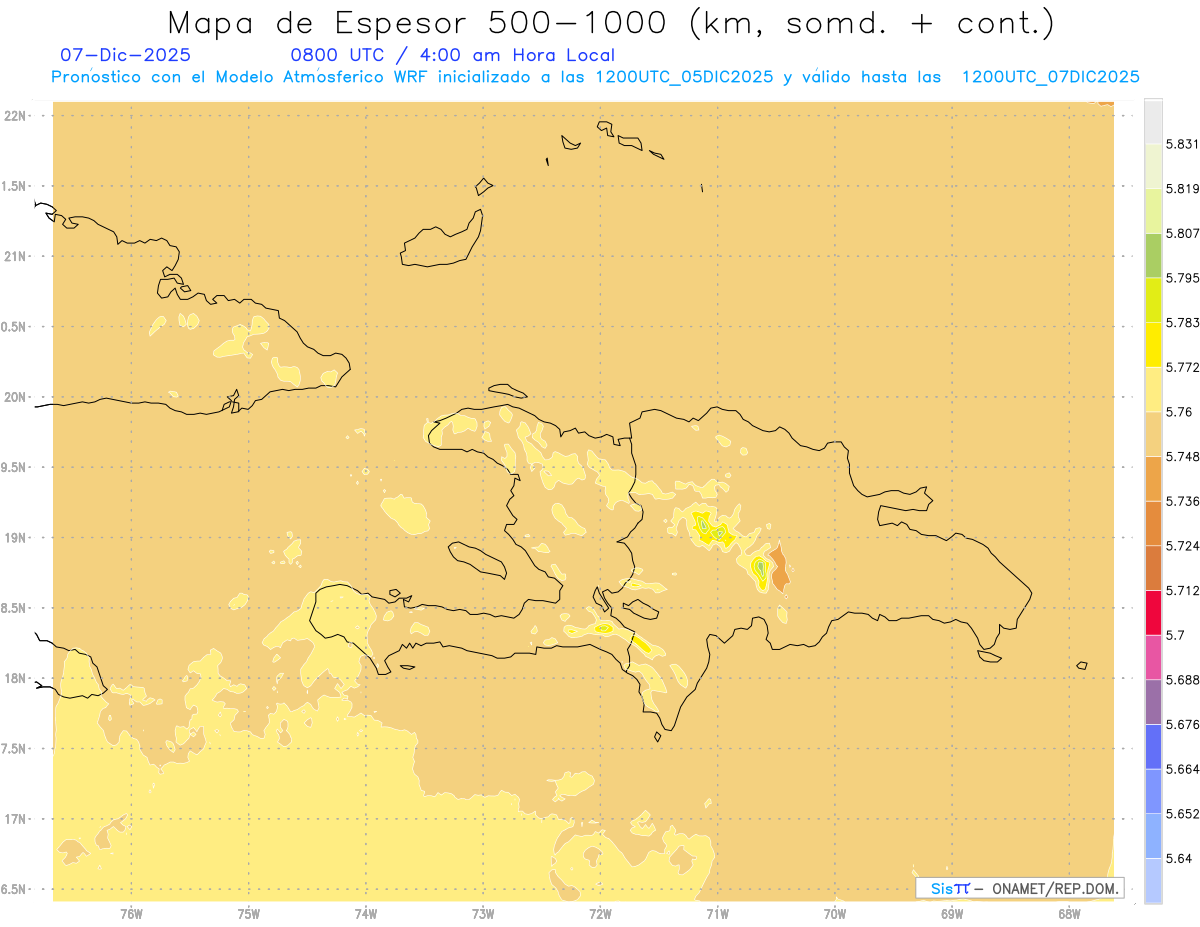Select the '5.795' legend value
This screenshot has width=1200, height=927.
[1182, 278]
